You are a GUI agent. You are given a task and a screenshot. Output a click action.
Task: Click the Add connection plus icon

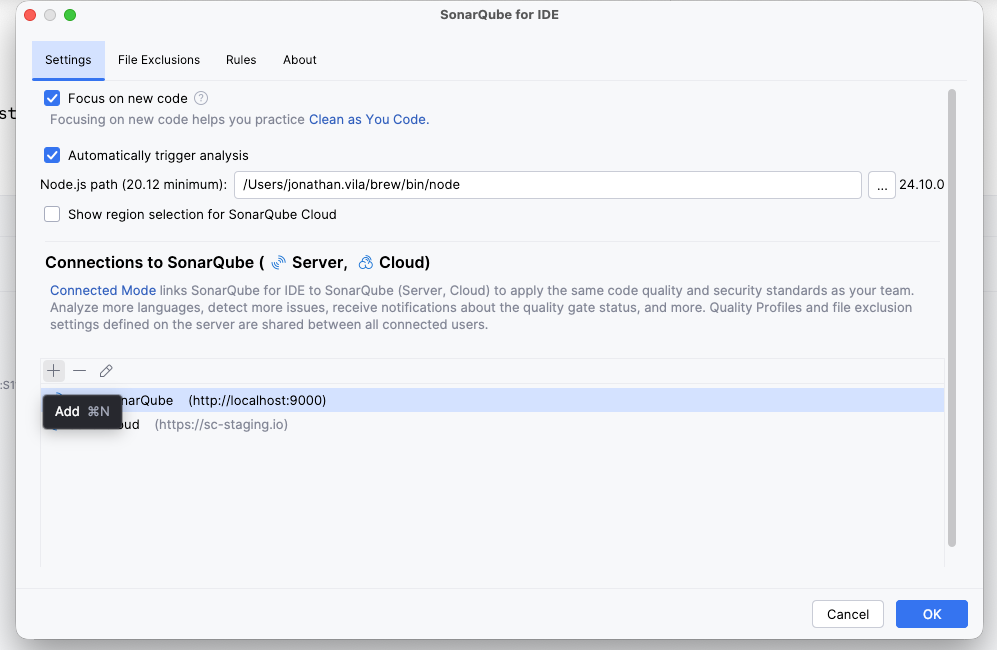pos(54,371)
